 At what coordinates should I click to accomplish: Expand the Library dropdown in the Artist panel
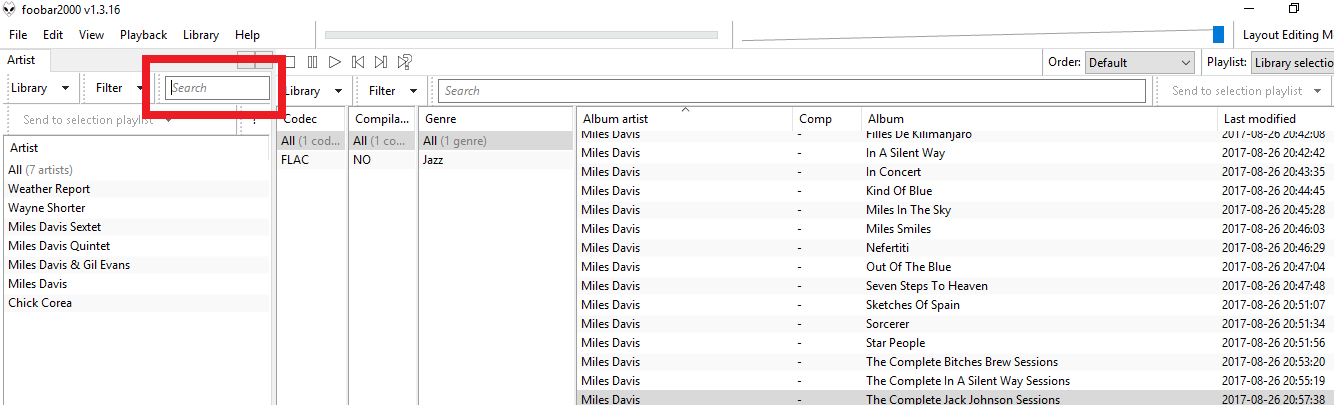pos(40,88)
